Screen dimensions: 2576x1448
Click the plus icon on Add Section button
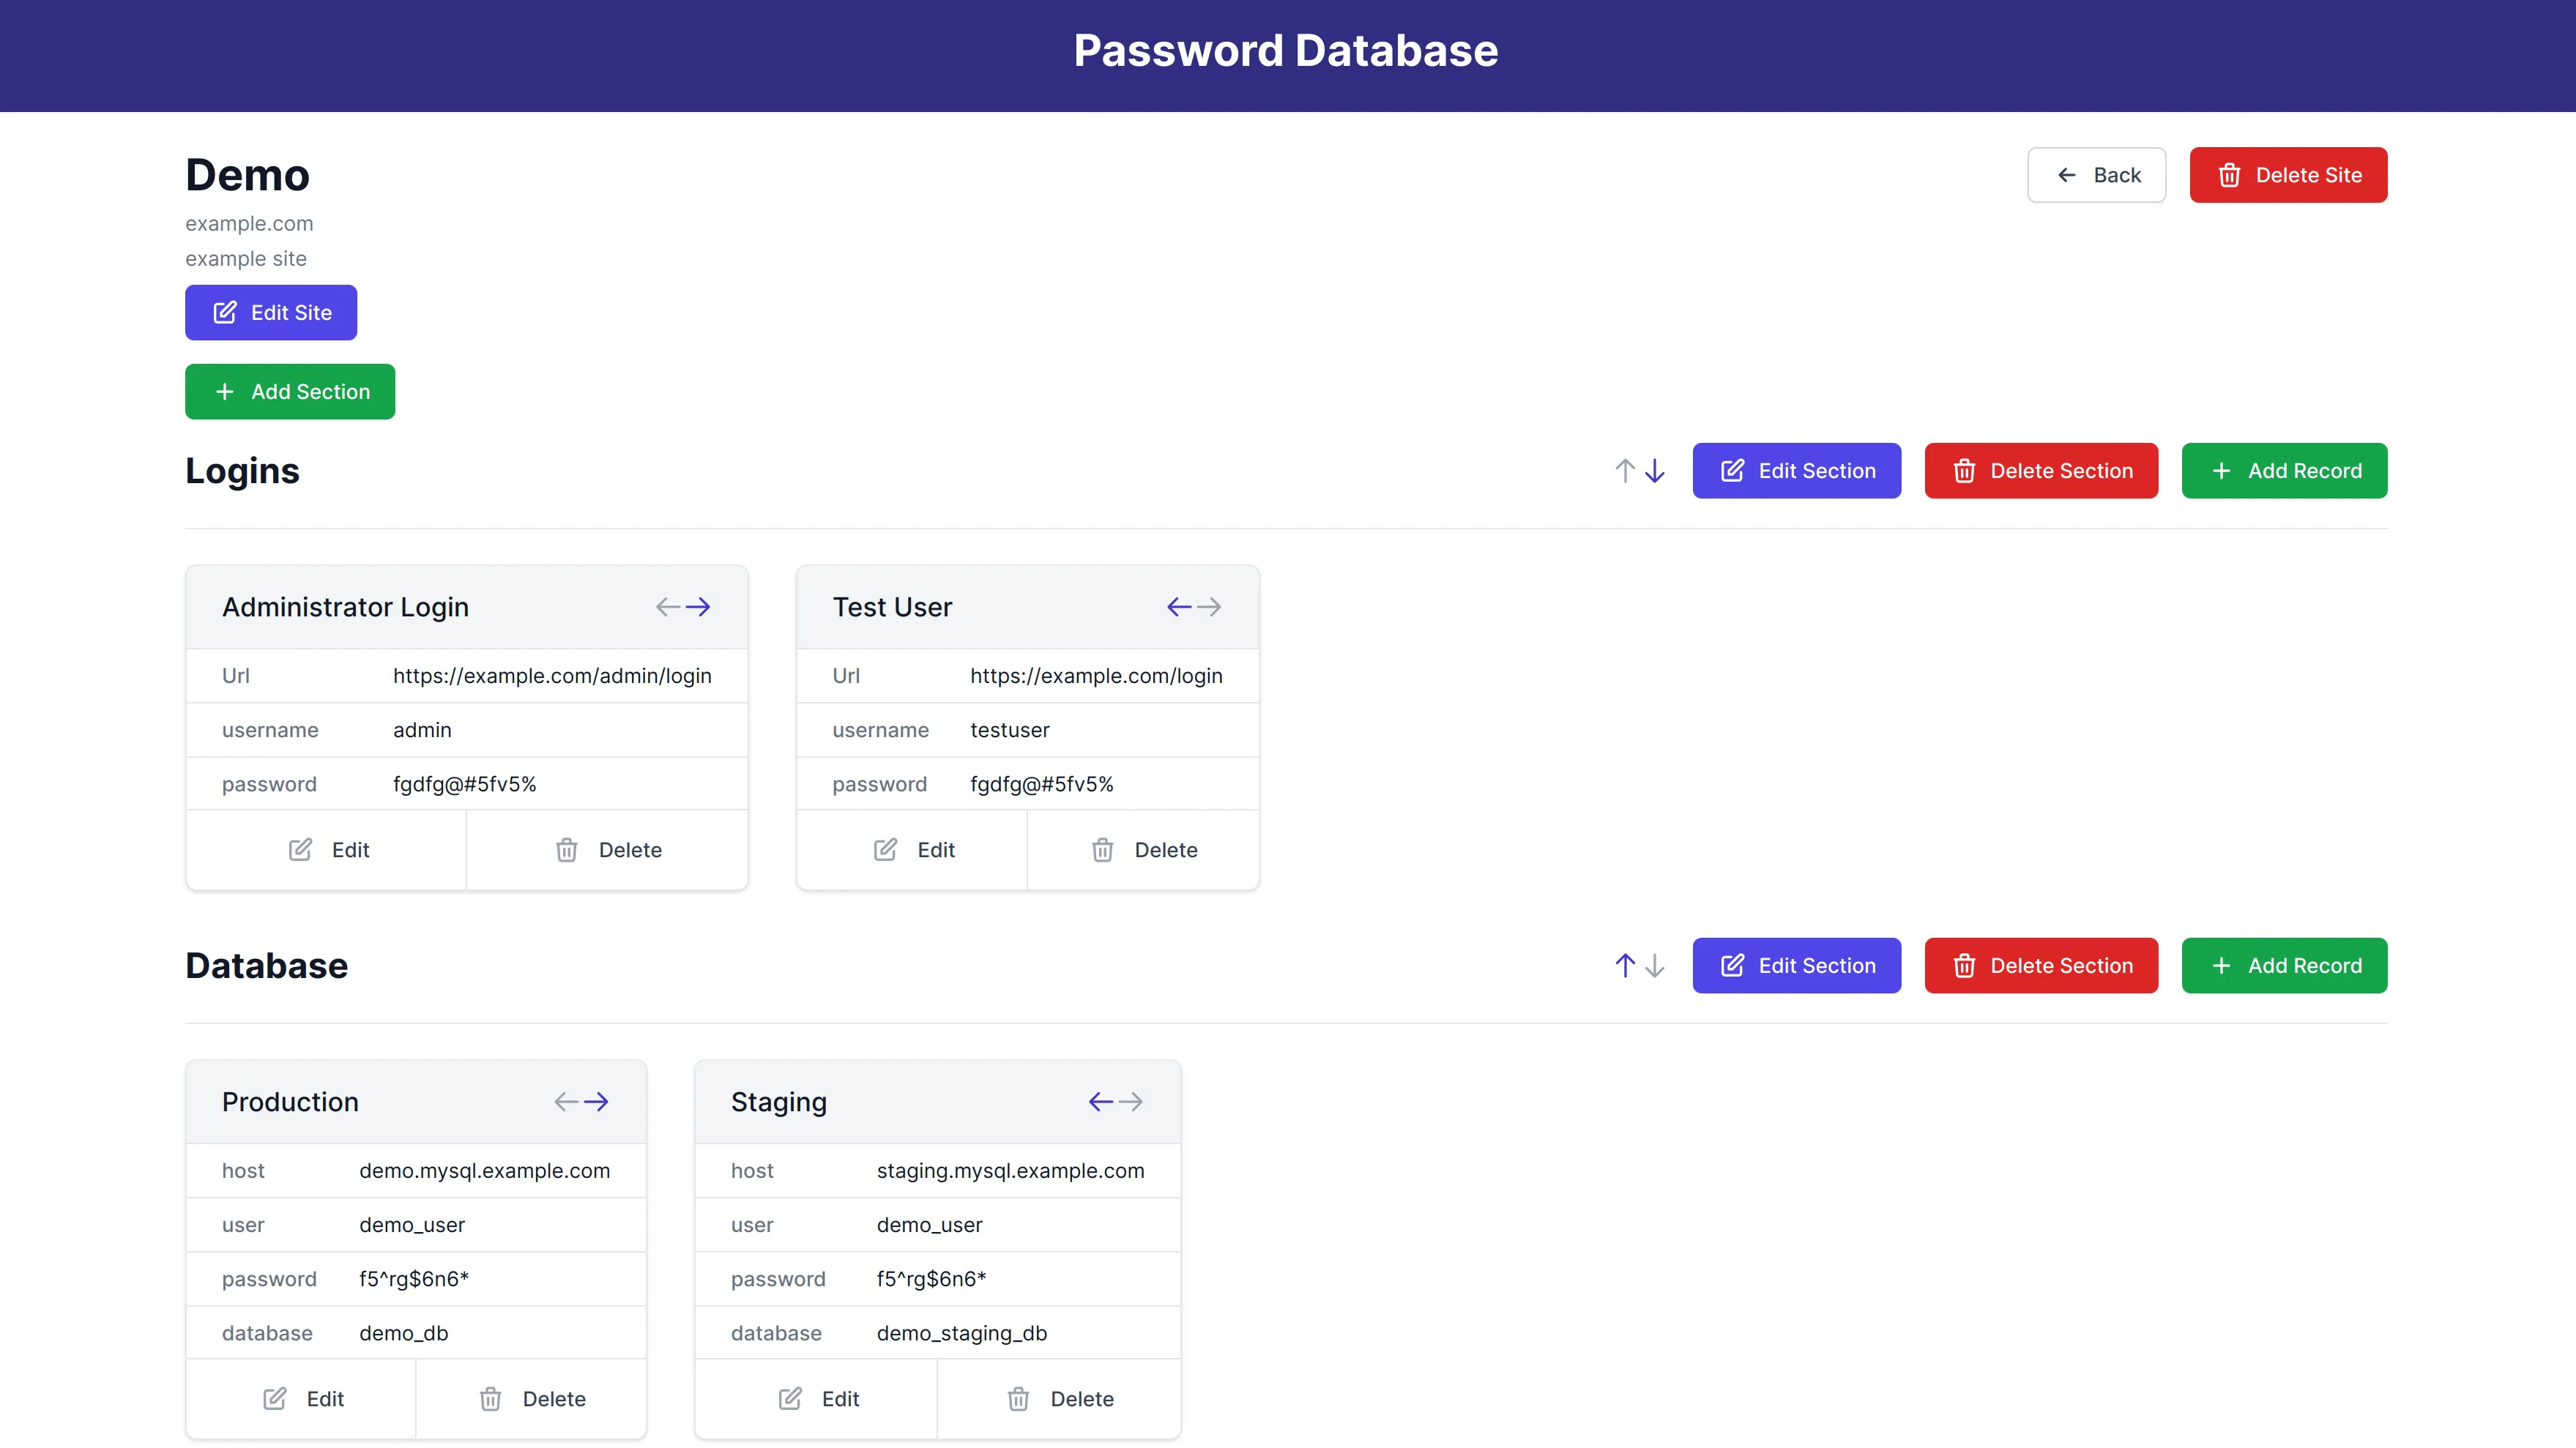pyautogui.click(x=224, y=392)
